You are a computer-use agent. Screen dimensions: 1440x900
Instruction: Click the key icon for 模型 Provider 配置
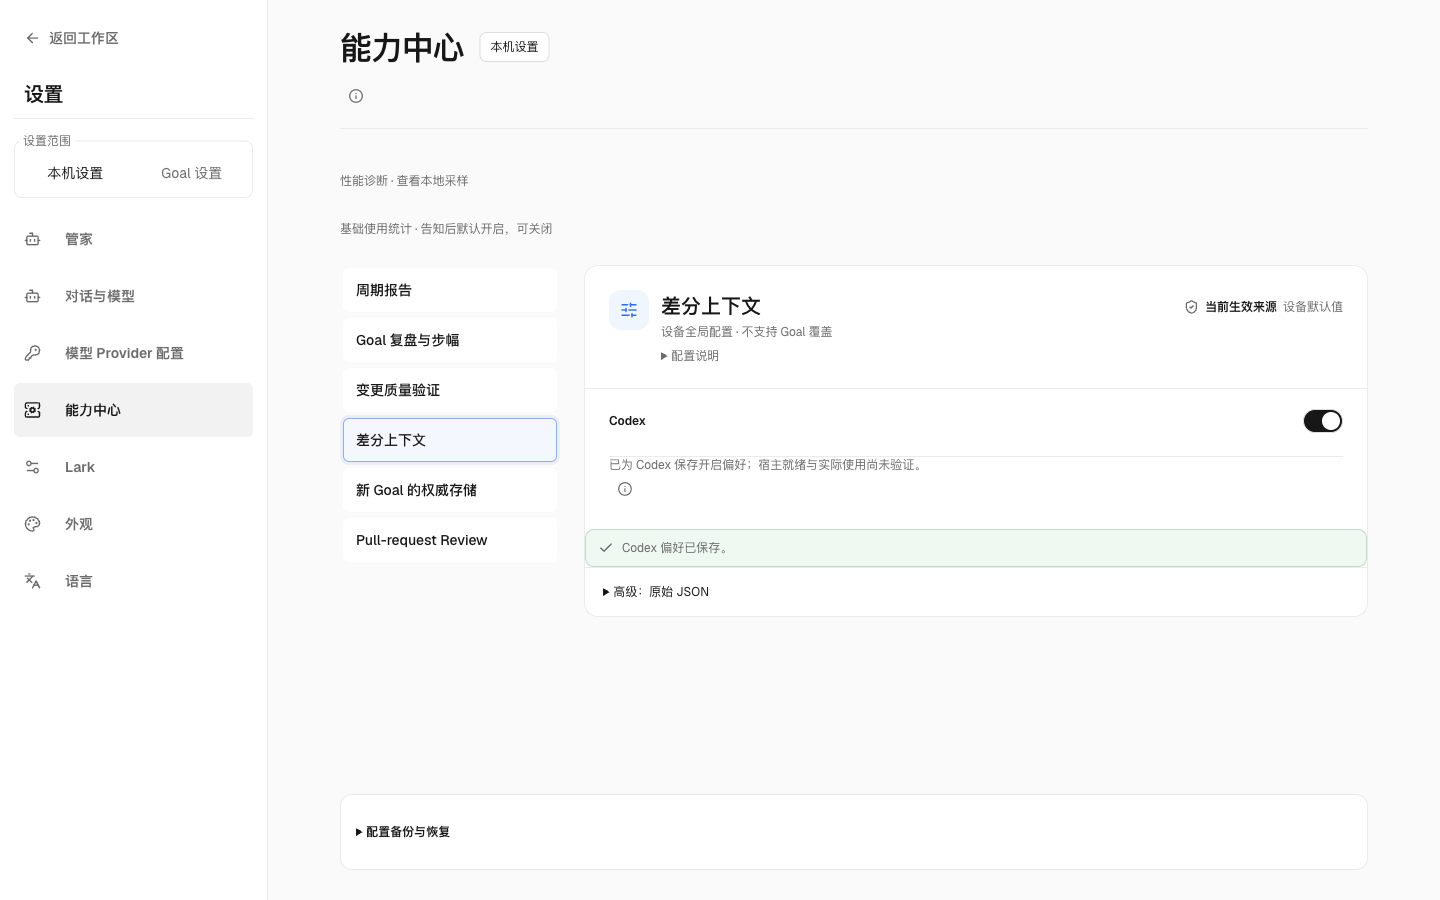(33, 353)
